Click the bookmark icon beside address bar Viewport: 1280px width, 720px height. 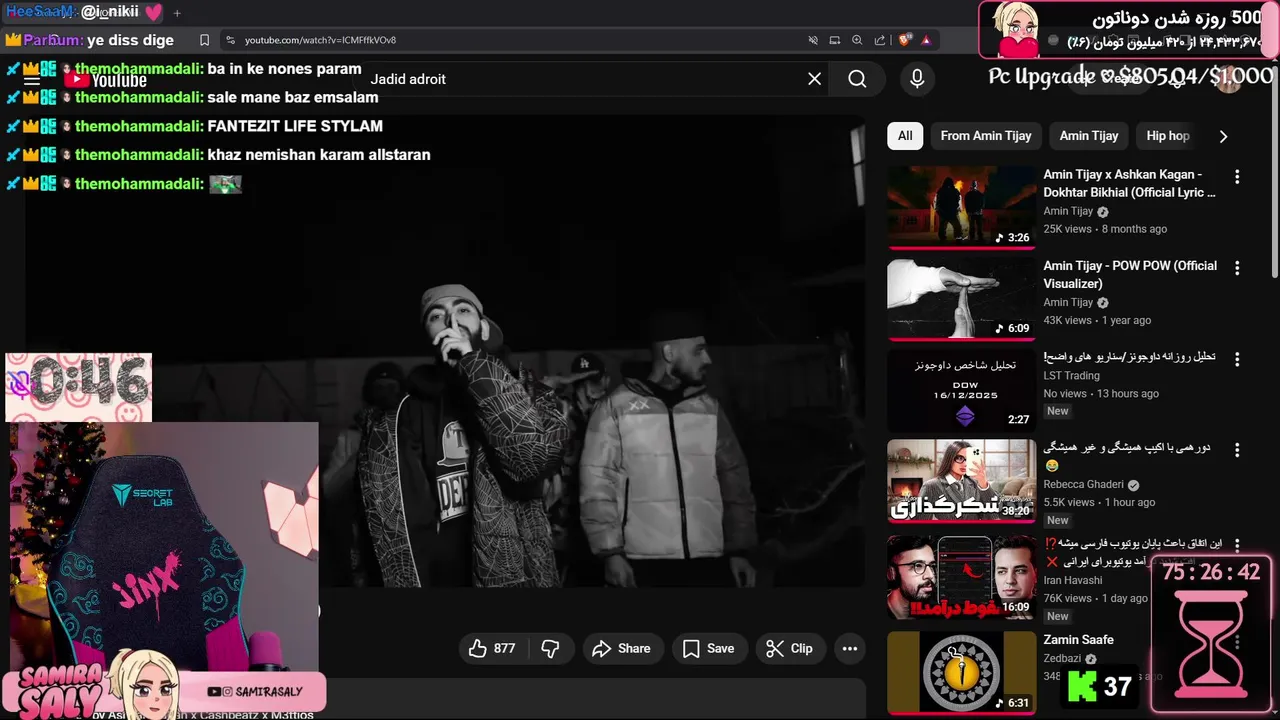204,40
